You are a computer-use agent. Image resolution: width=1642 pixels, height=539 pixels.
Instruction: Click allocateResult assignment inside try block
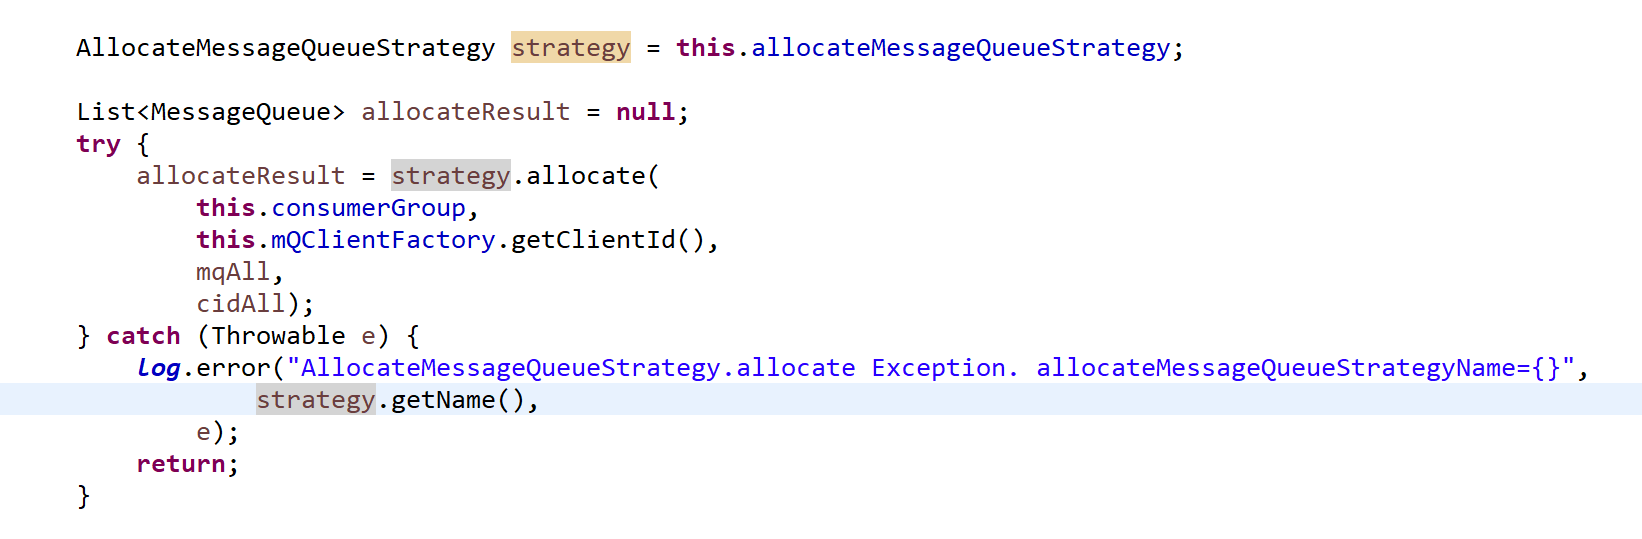pyautogui.click(x=240, y=176)
